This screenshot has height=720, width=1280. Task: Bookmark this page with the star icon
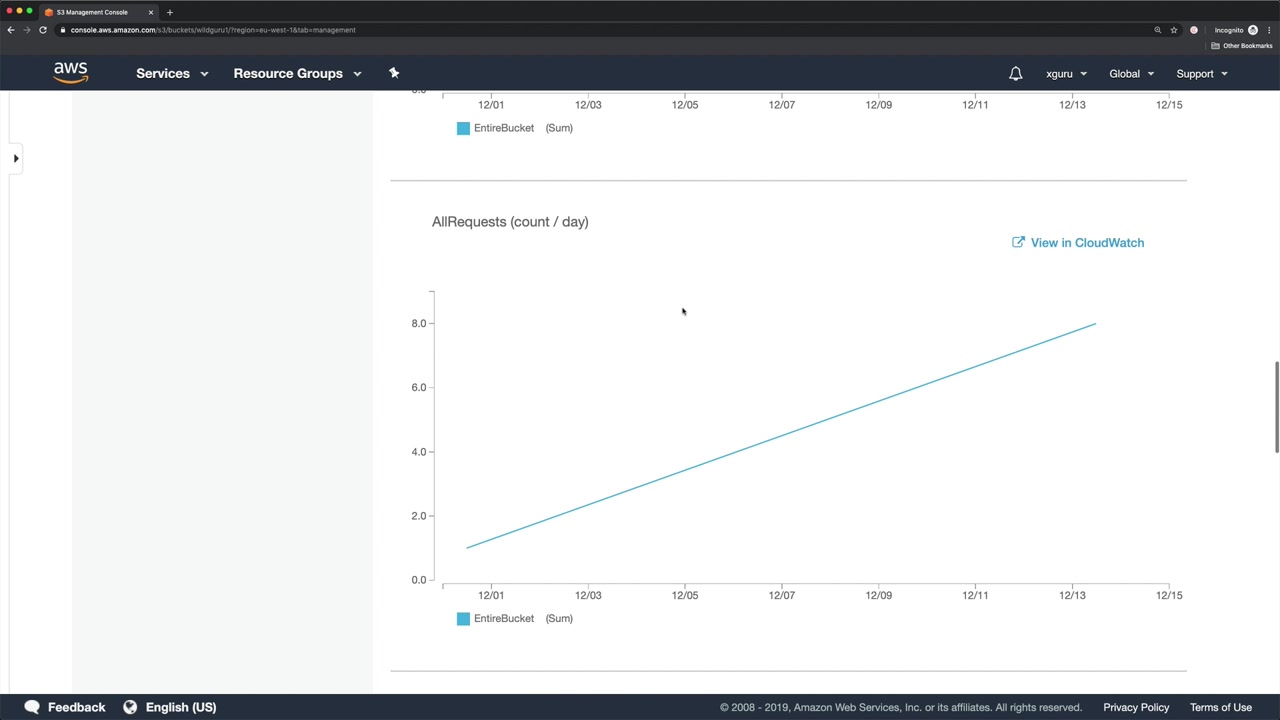click(1174, 30)
